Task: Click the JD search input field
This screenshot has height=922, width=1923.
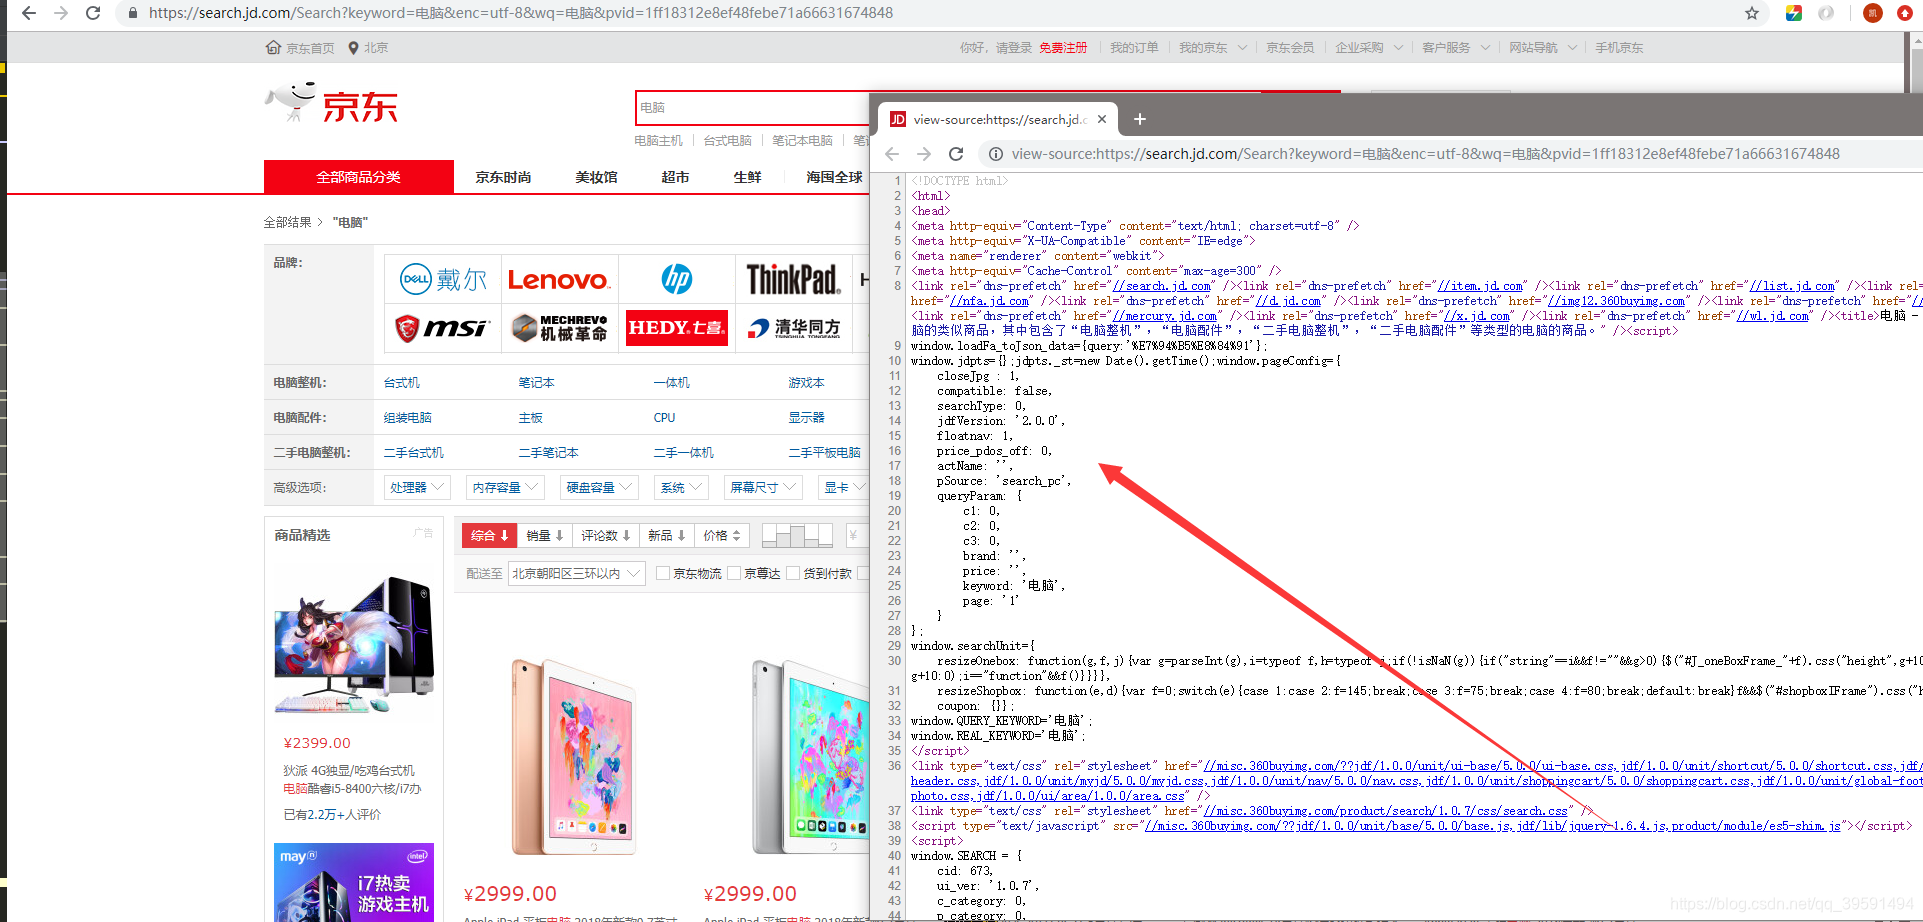Action: click(x=752, y=108)
